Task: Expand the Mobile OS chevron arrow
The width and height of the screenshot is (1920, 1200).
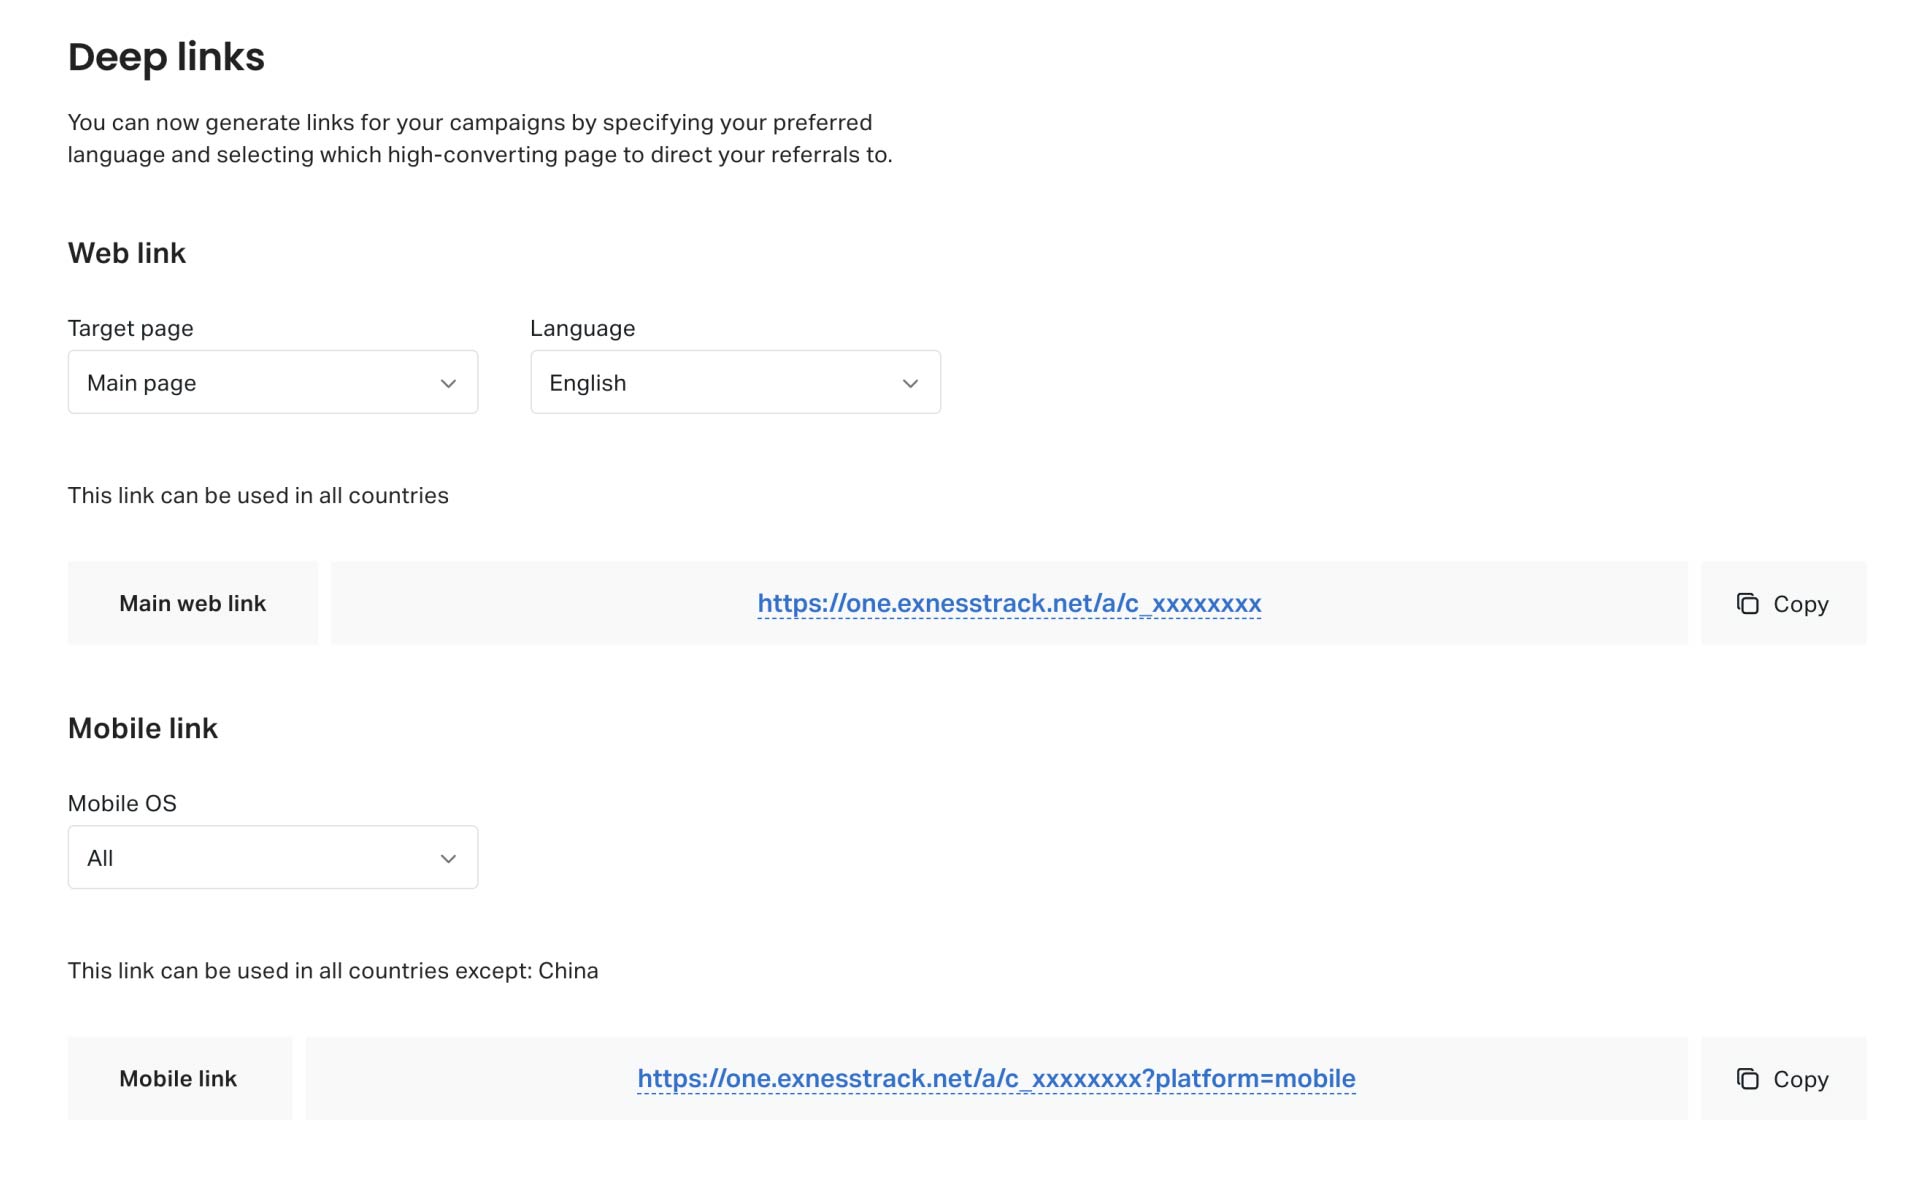Action: pyautogui.click(x=448, y=858)
